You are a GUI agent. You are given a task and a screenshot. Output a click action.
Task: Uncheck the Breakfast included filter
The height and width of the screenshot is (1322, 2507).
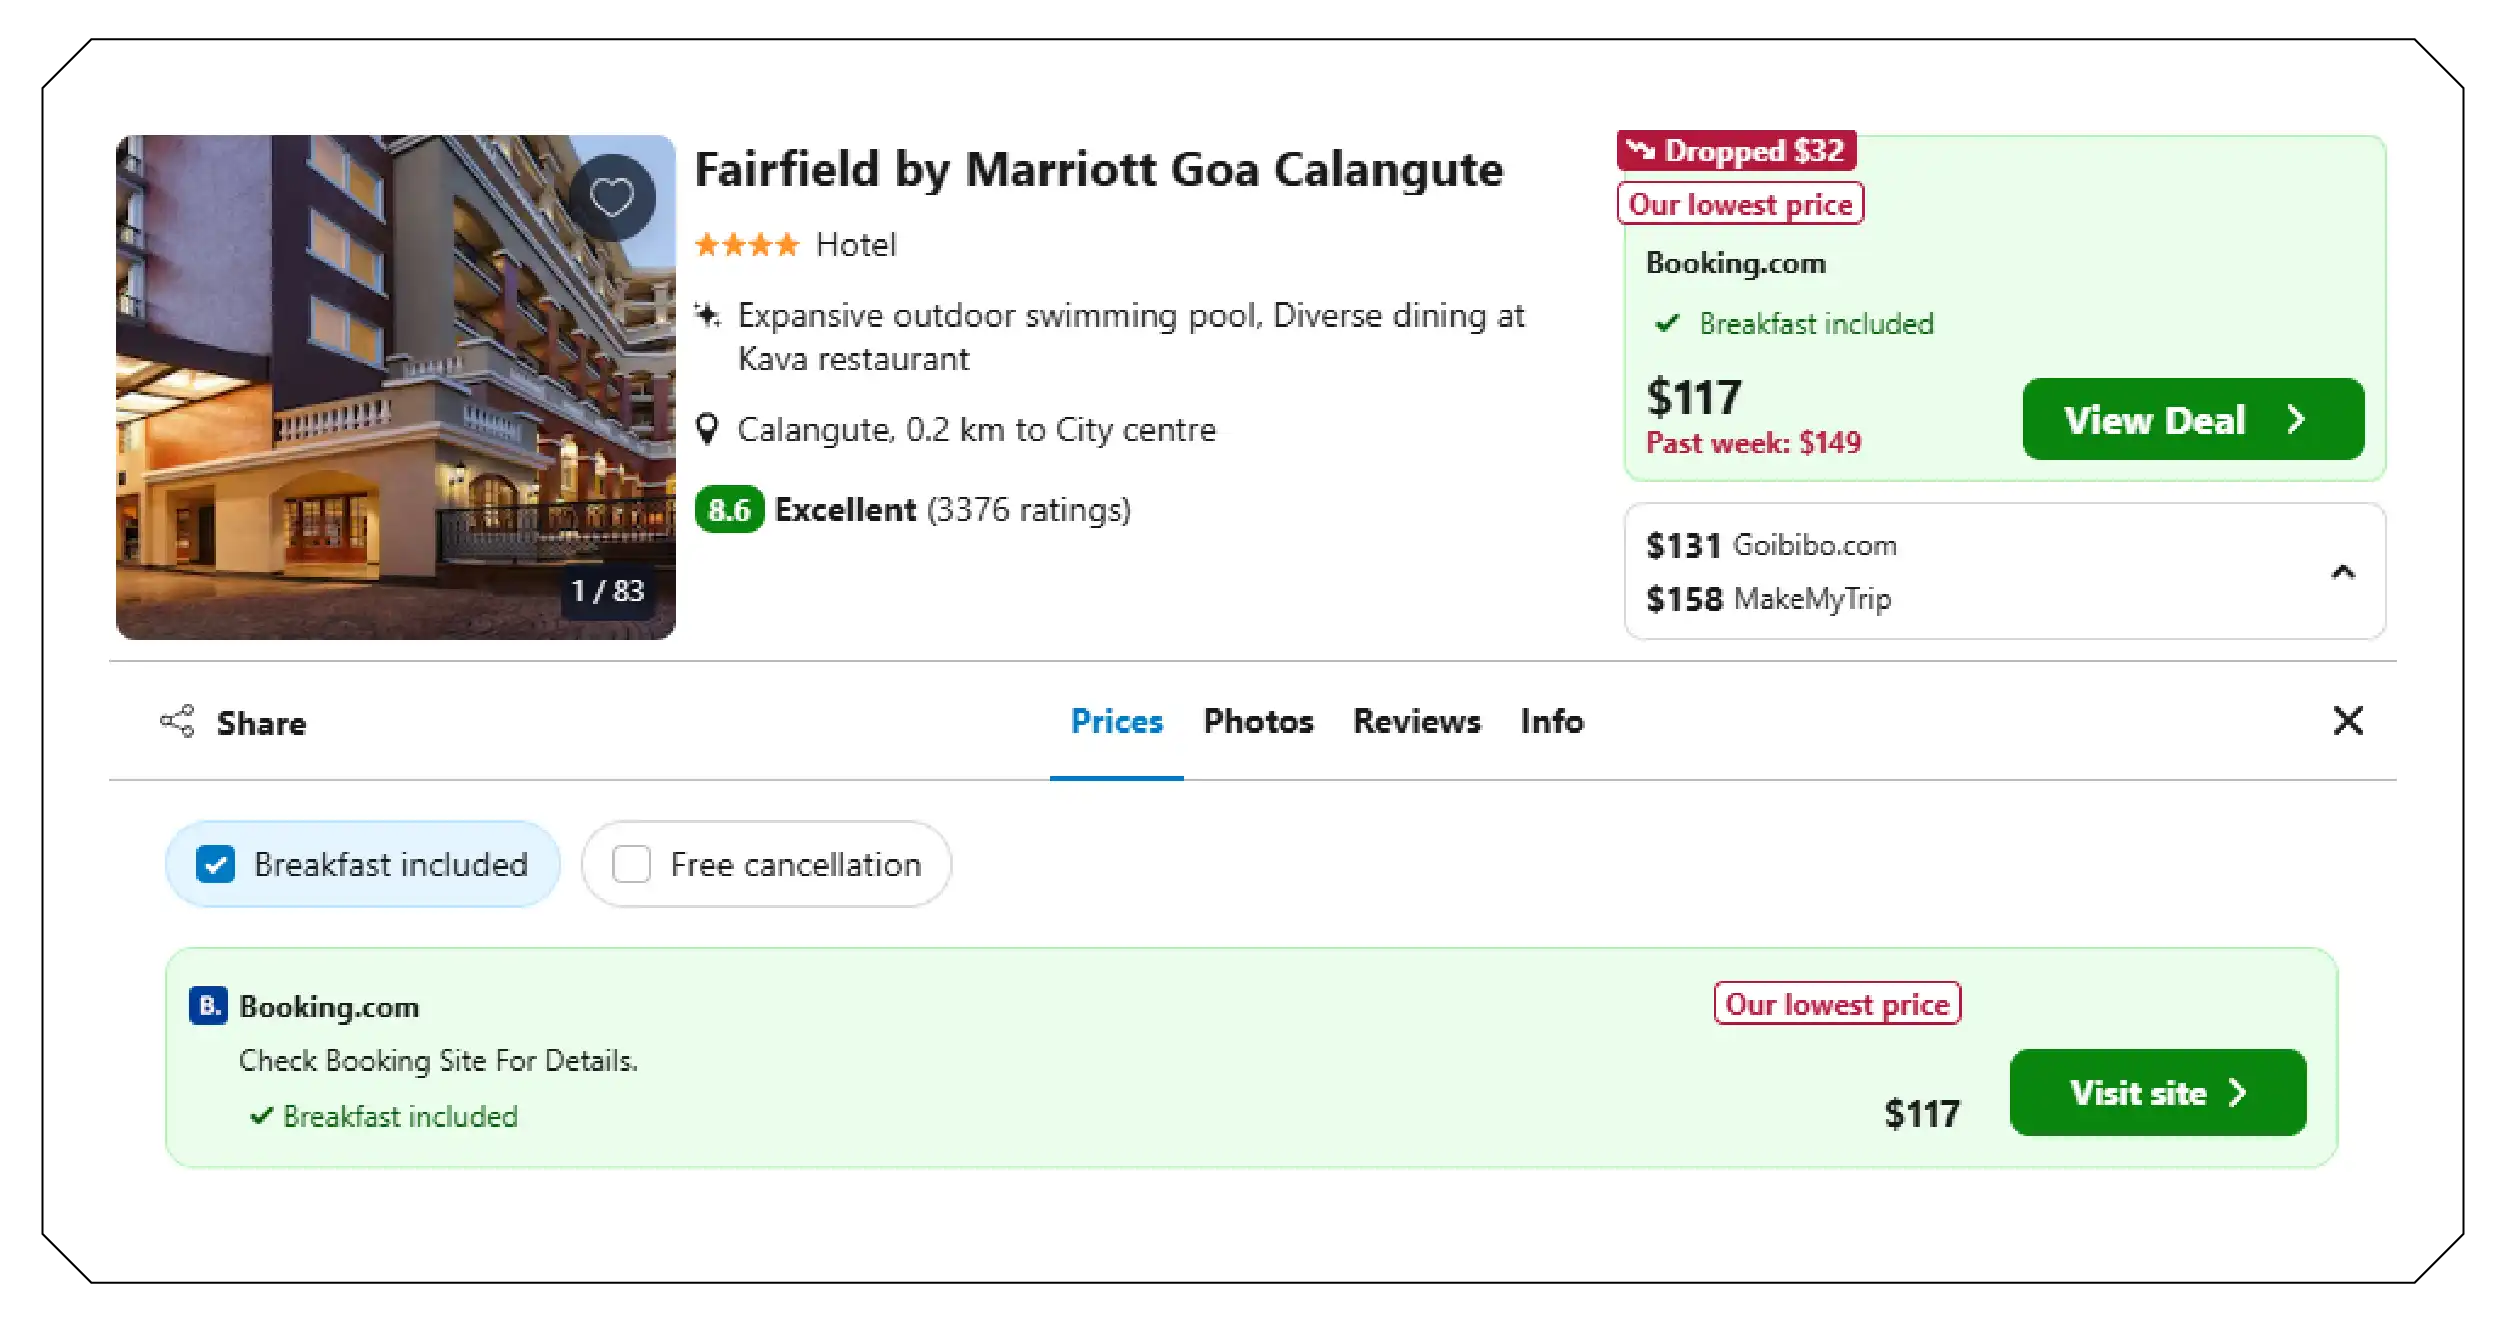click(216, 864)
